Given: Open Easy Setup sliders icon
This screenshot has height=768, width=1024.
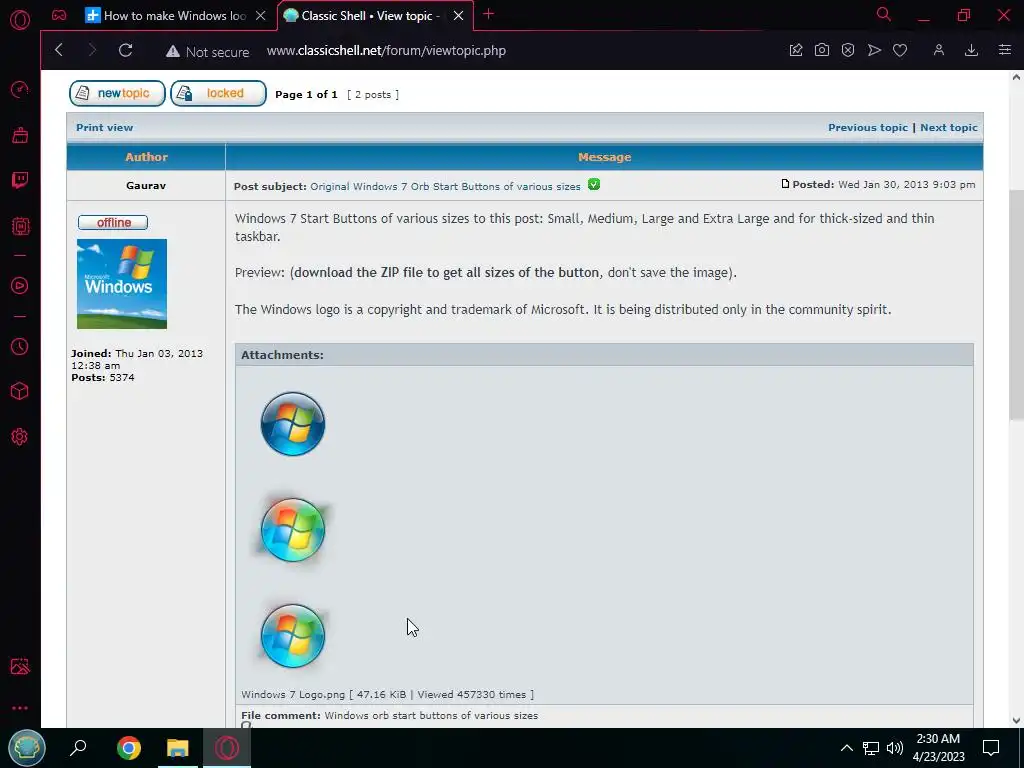Looking at the screenshot, I should coord(1004,50).
